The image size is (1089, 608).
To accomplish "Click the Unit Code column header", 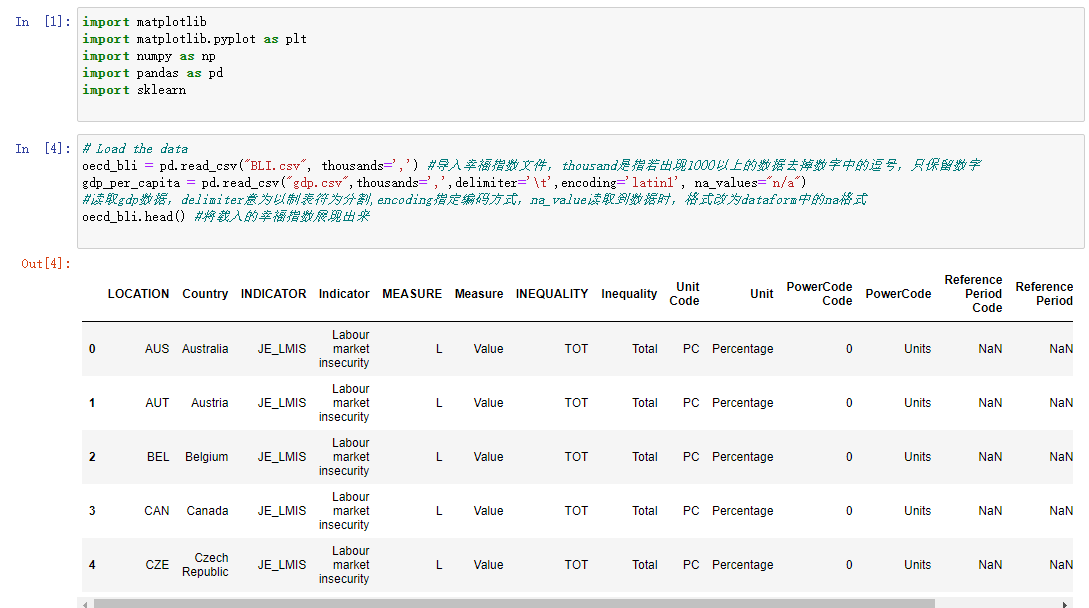I will [685, 294].
